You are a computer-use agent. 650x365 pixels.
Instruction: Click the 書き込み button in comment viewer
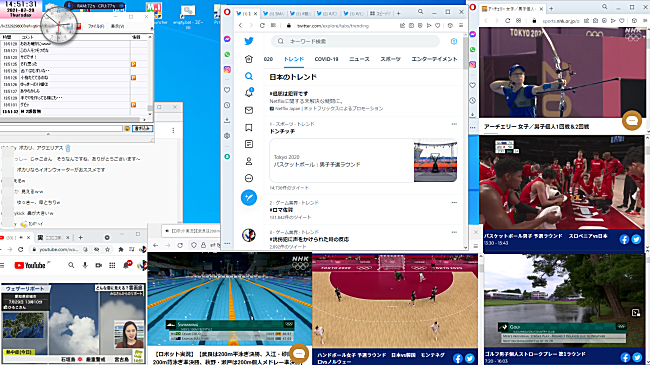tap(143, 129)
